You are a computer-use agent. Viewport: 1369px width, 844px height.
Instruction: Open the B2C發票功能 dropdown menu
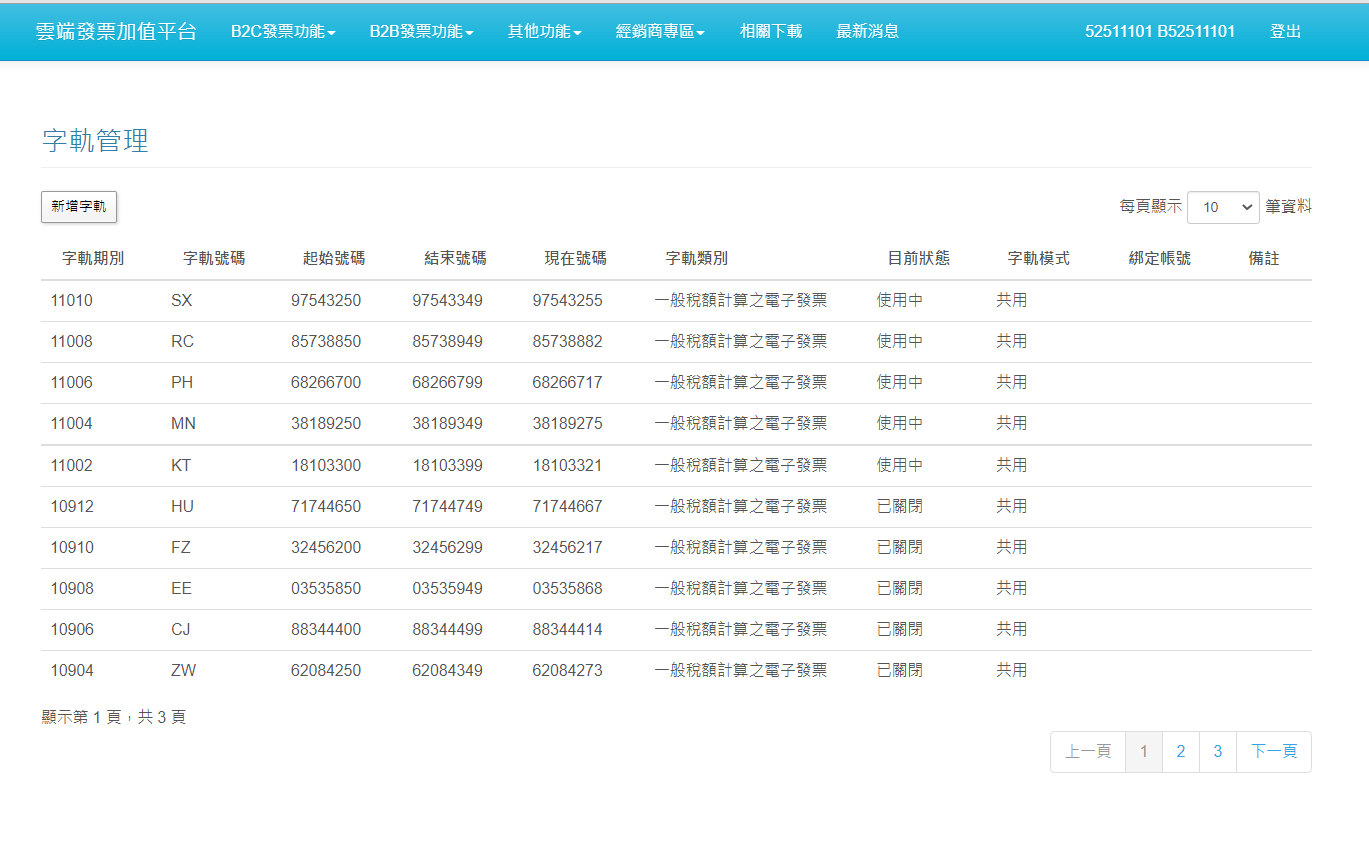[283, 31]
